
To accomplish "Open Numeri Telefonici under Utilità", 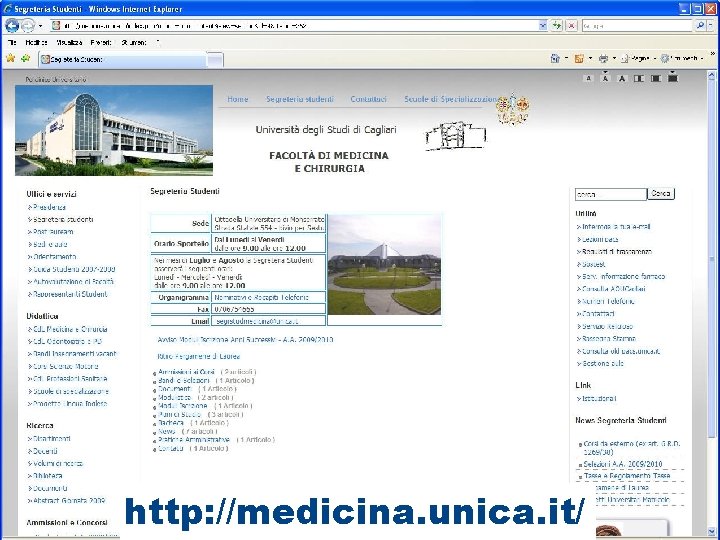I will pyautogui.click(x=608, y=302).
